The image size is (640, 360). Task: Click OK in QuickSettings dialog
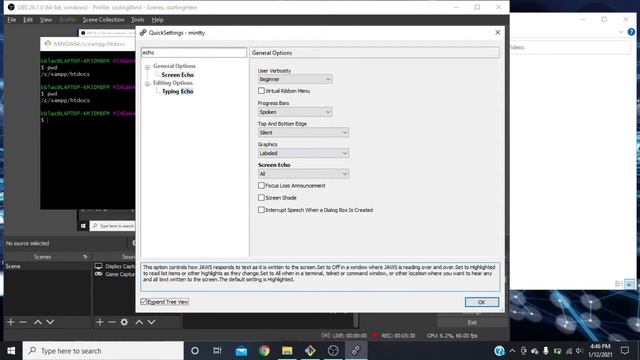(482, 302)
